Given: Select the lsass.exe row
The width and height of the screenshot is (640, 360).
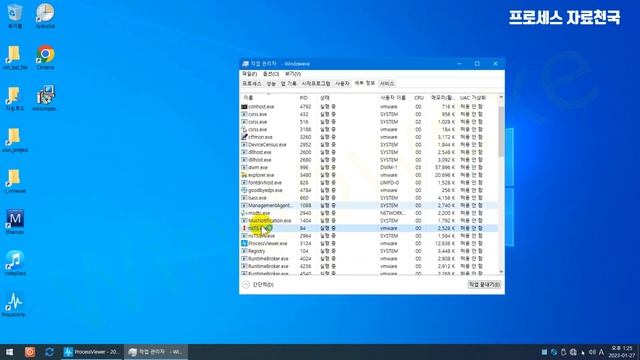Looking at the screenshot, I should click(x=369, y=198).
